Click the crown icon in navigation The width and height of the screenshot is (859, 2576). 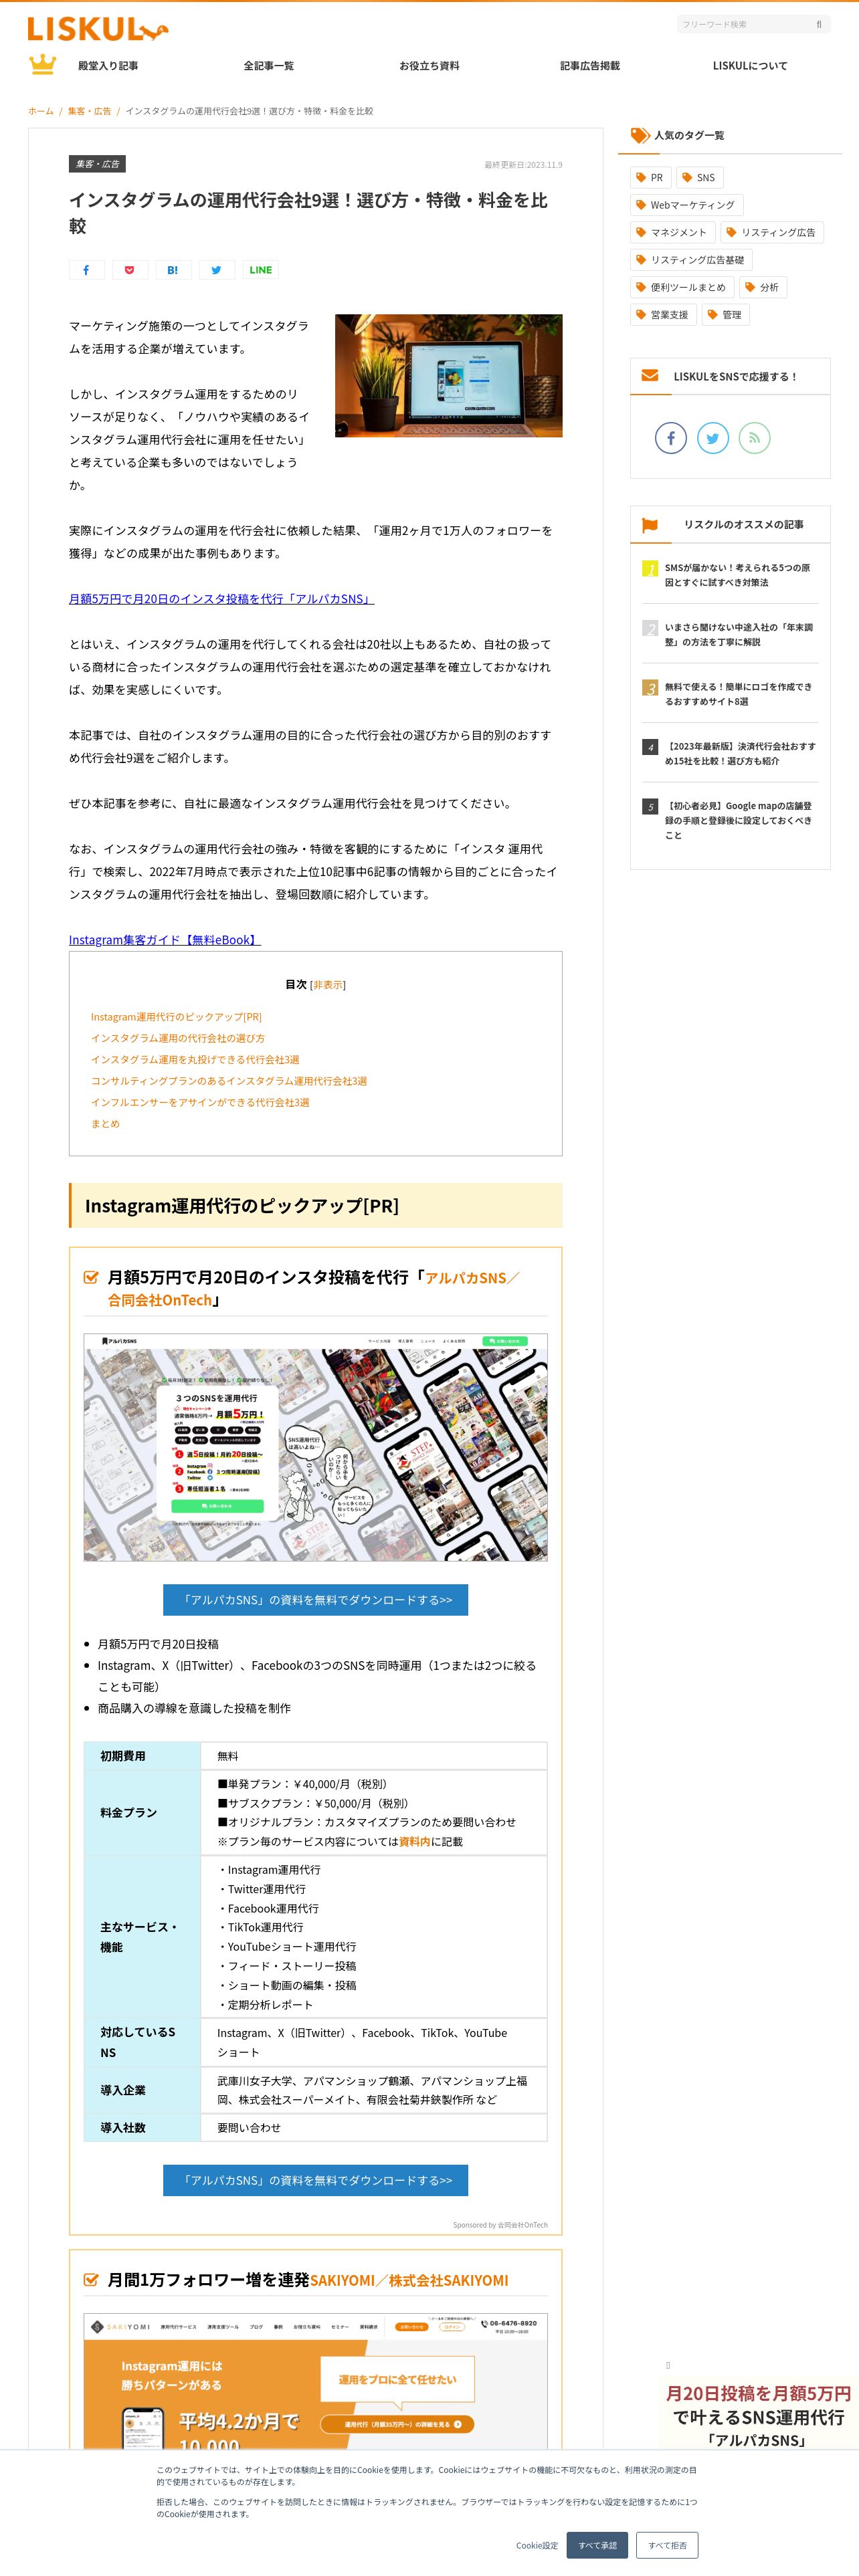[42, 65]
